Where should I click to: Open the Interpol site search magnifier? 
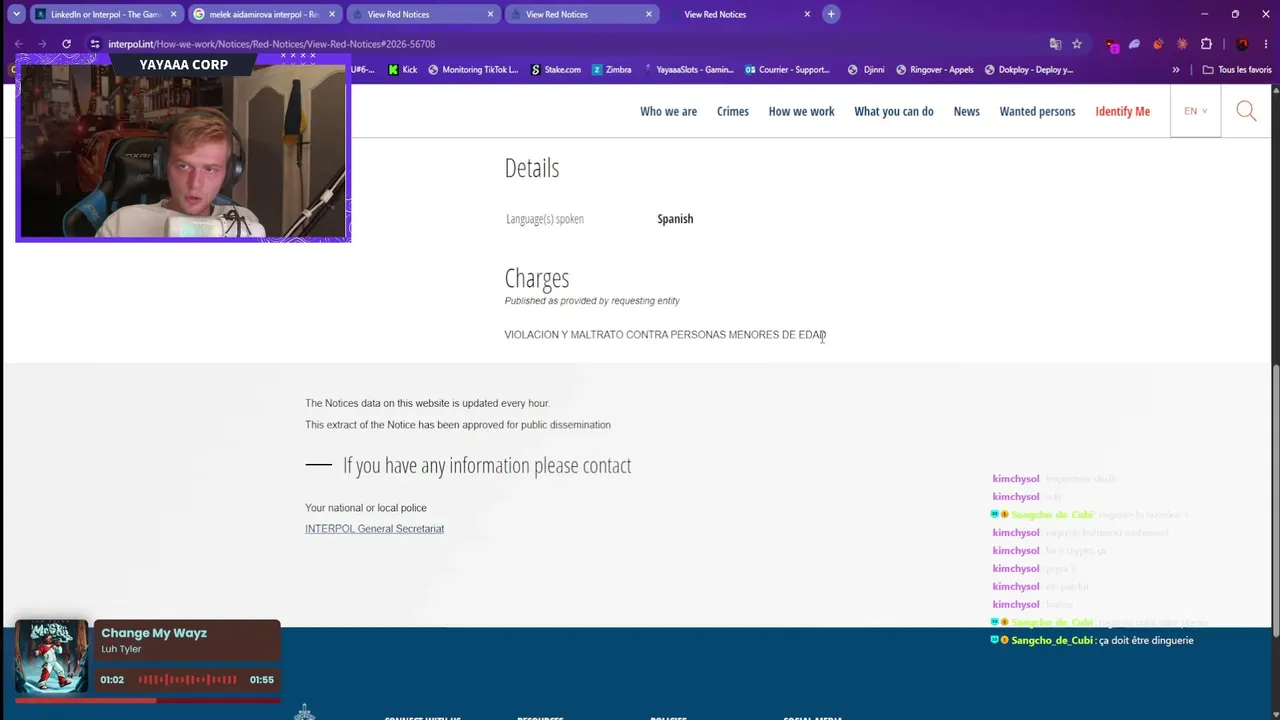(x=1246, y=111)
